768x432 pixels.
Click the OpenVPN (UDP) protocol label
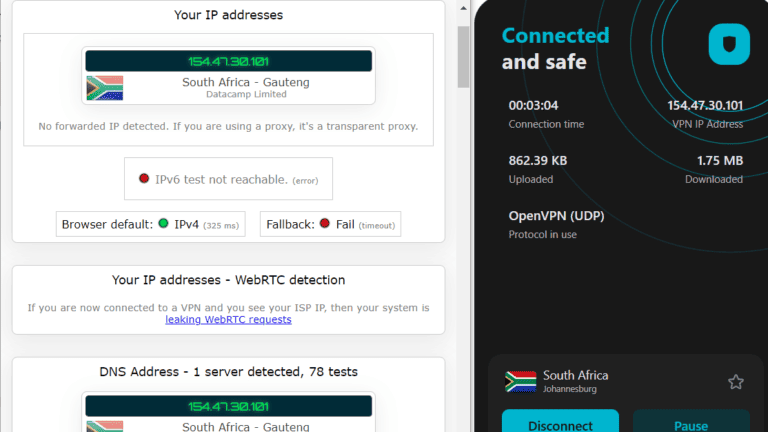click(x=556, y=215)
